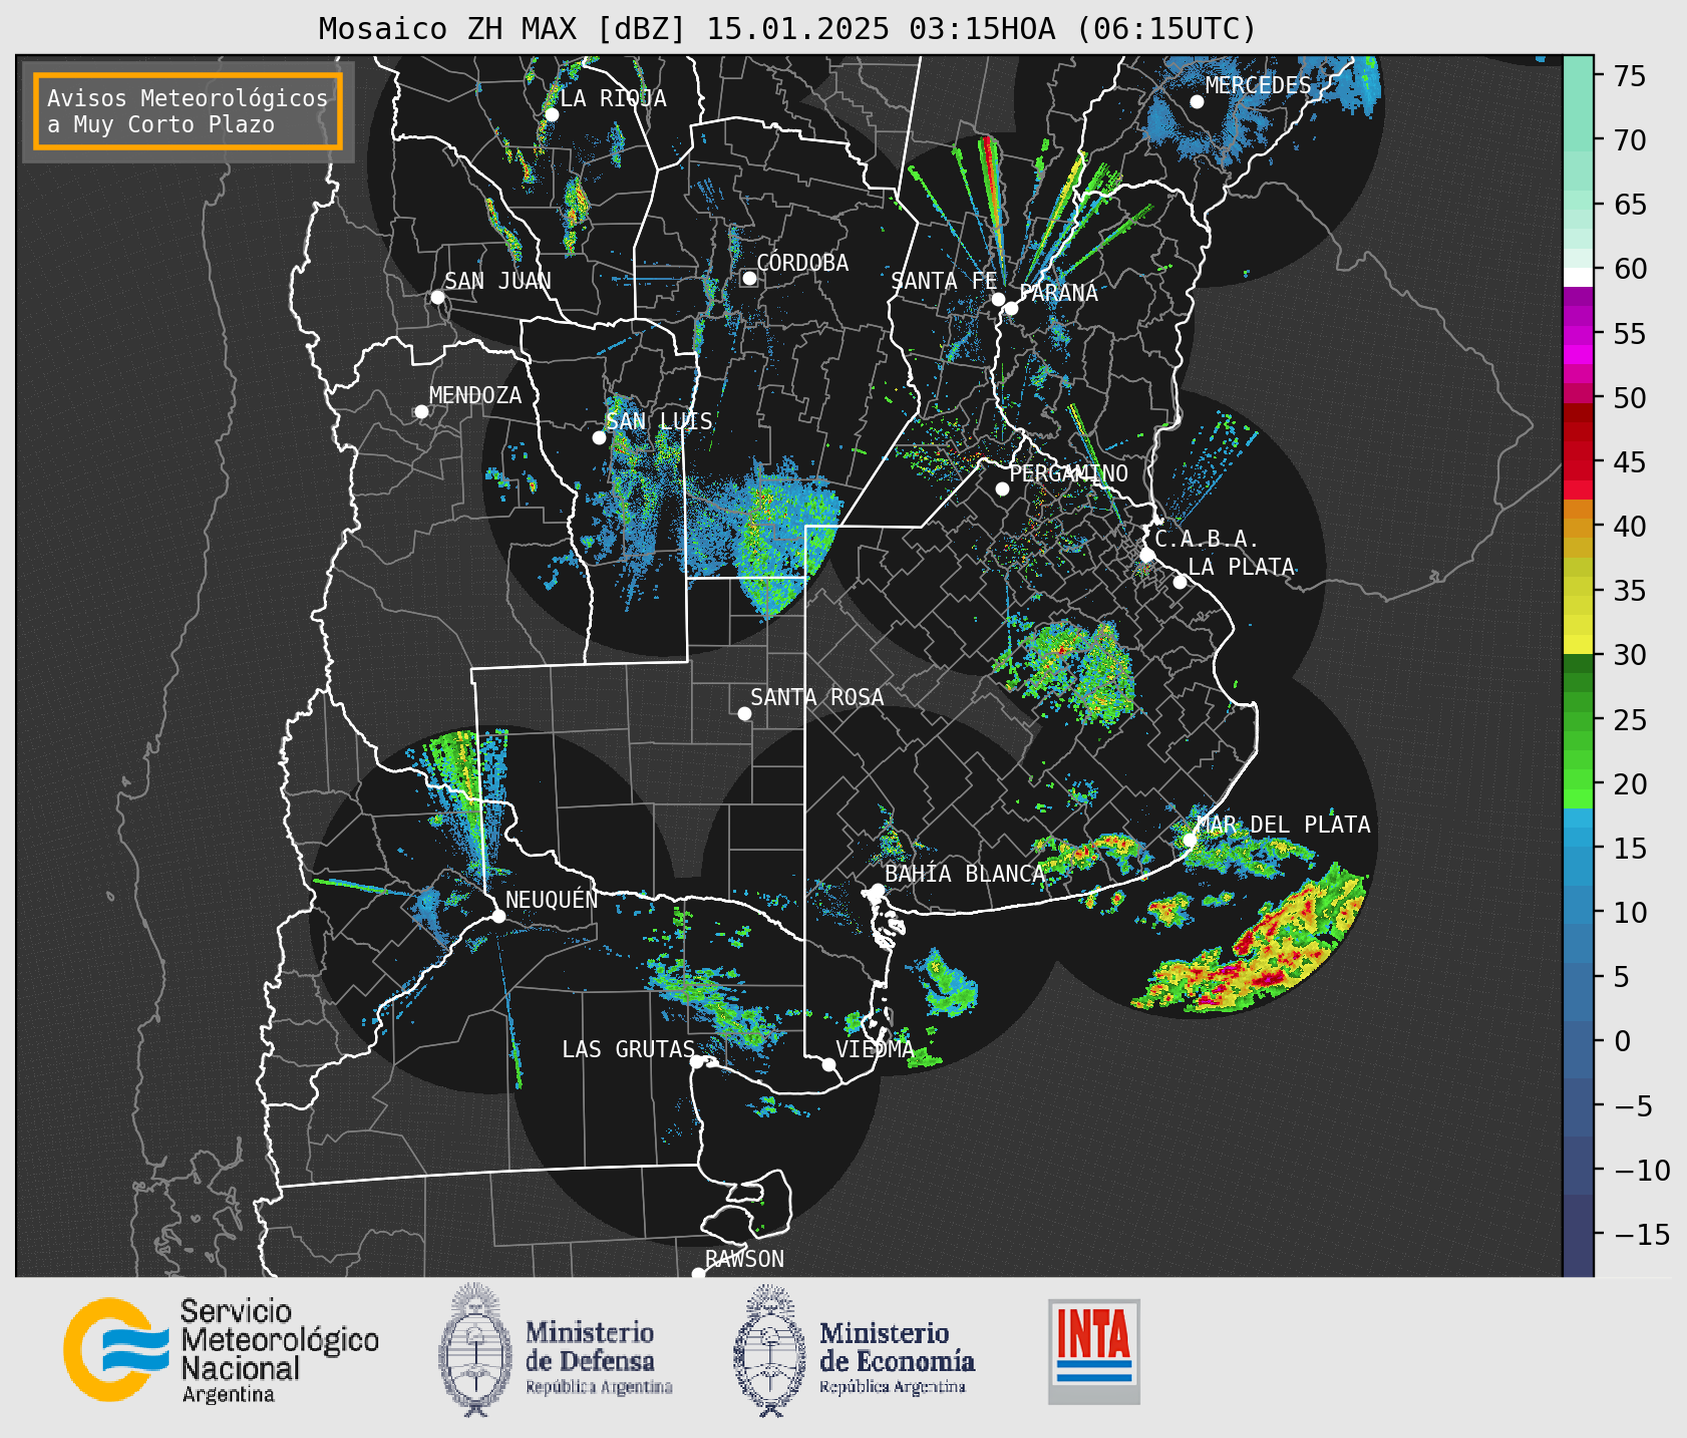Click the Ministerio de Economía text
This screenshot has width=1687, height=1438.
[x=897, y=1357]
